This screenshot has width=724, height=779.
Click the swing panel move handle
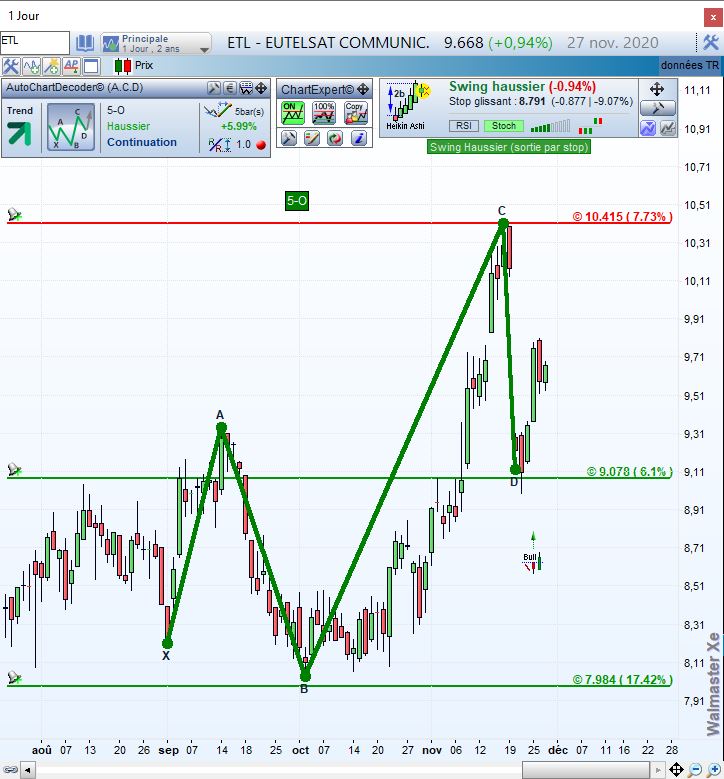657,89
